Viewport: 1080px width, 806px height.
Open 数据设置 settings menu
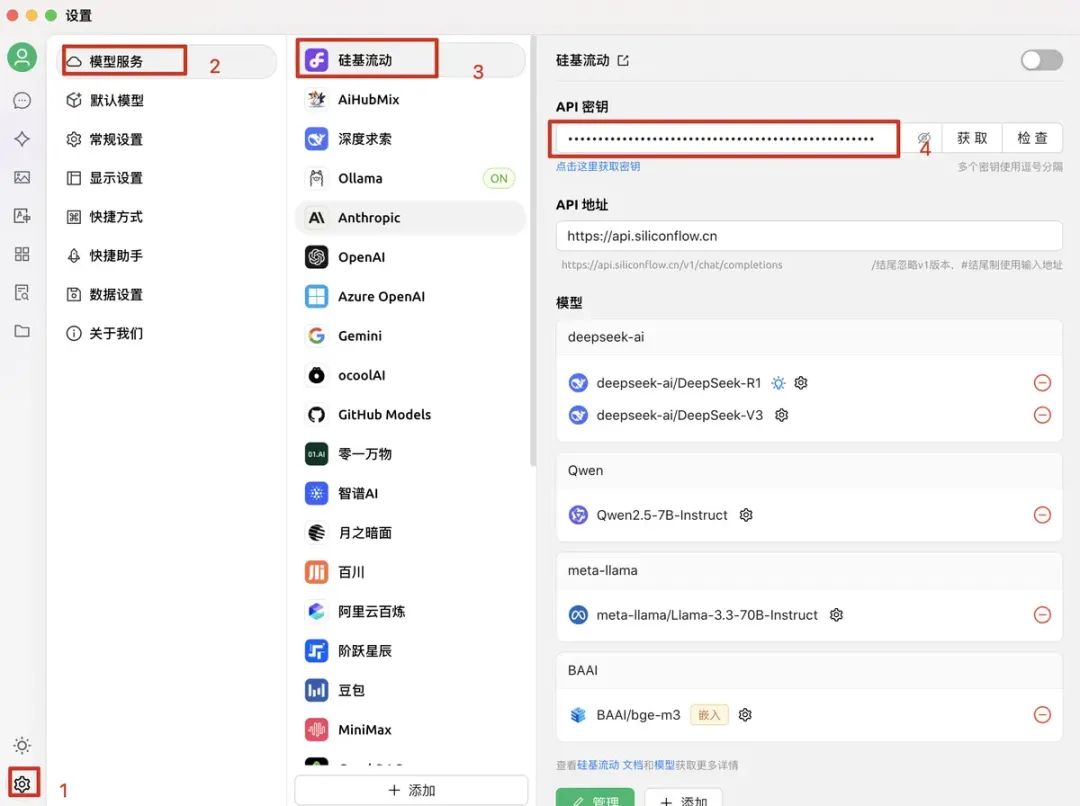click(166, 294)
